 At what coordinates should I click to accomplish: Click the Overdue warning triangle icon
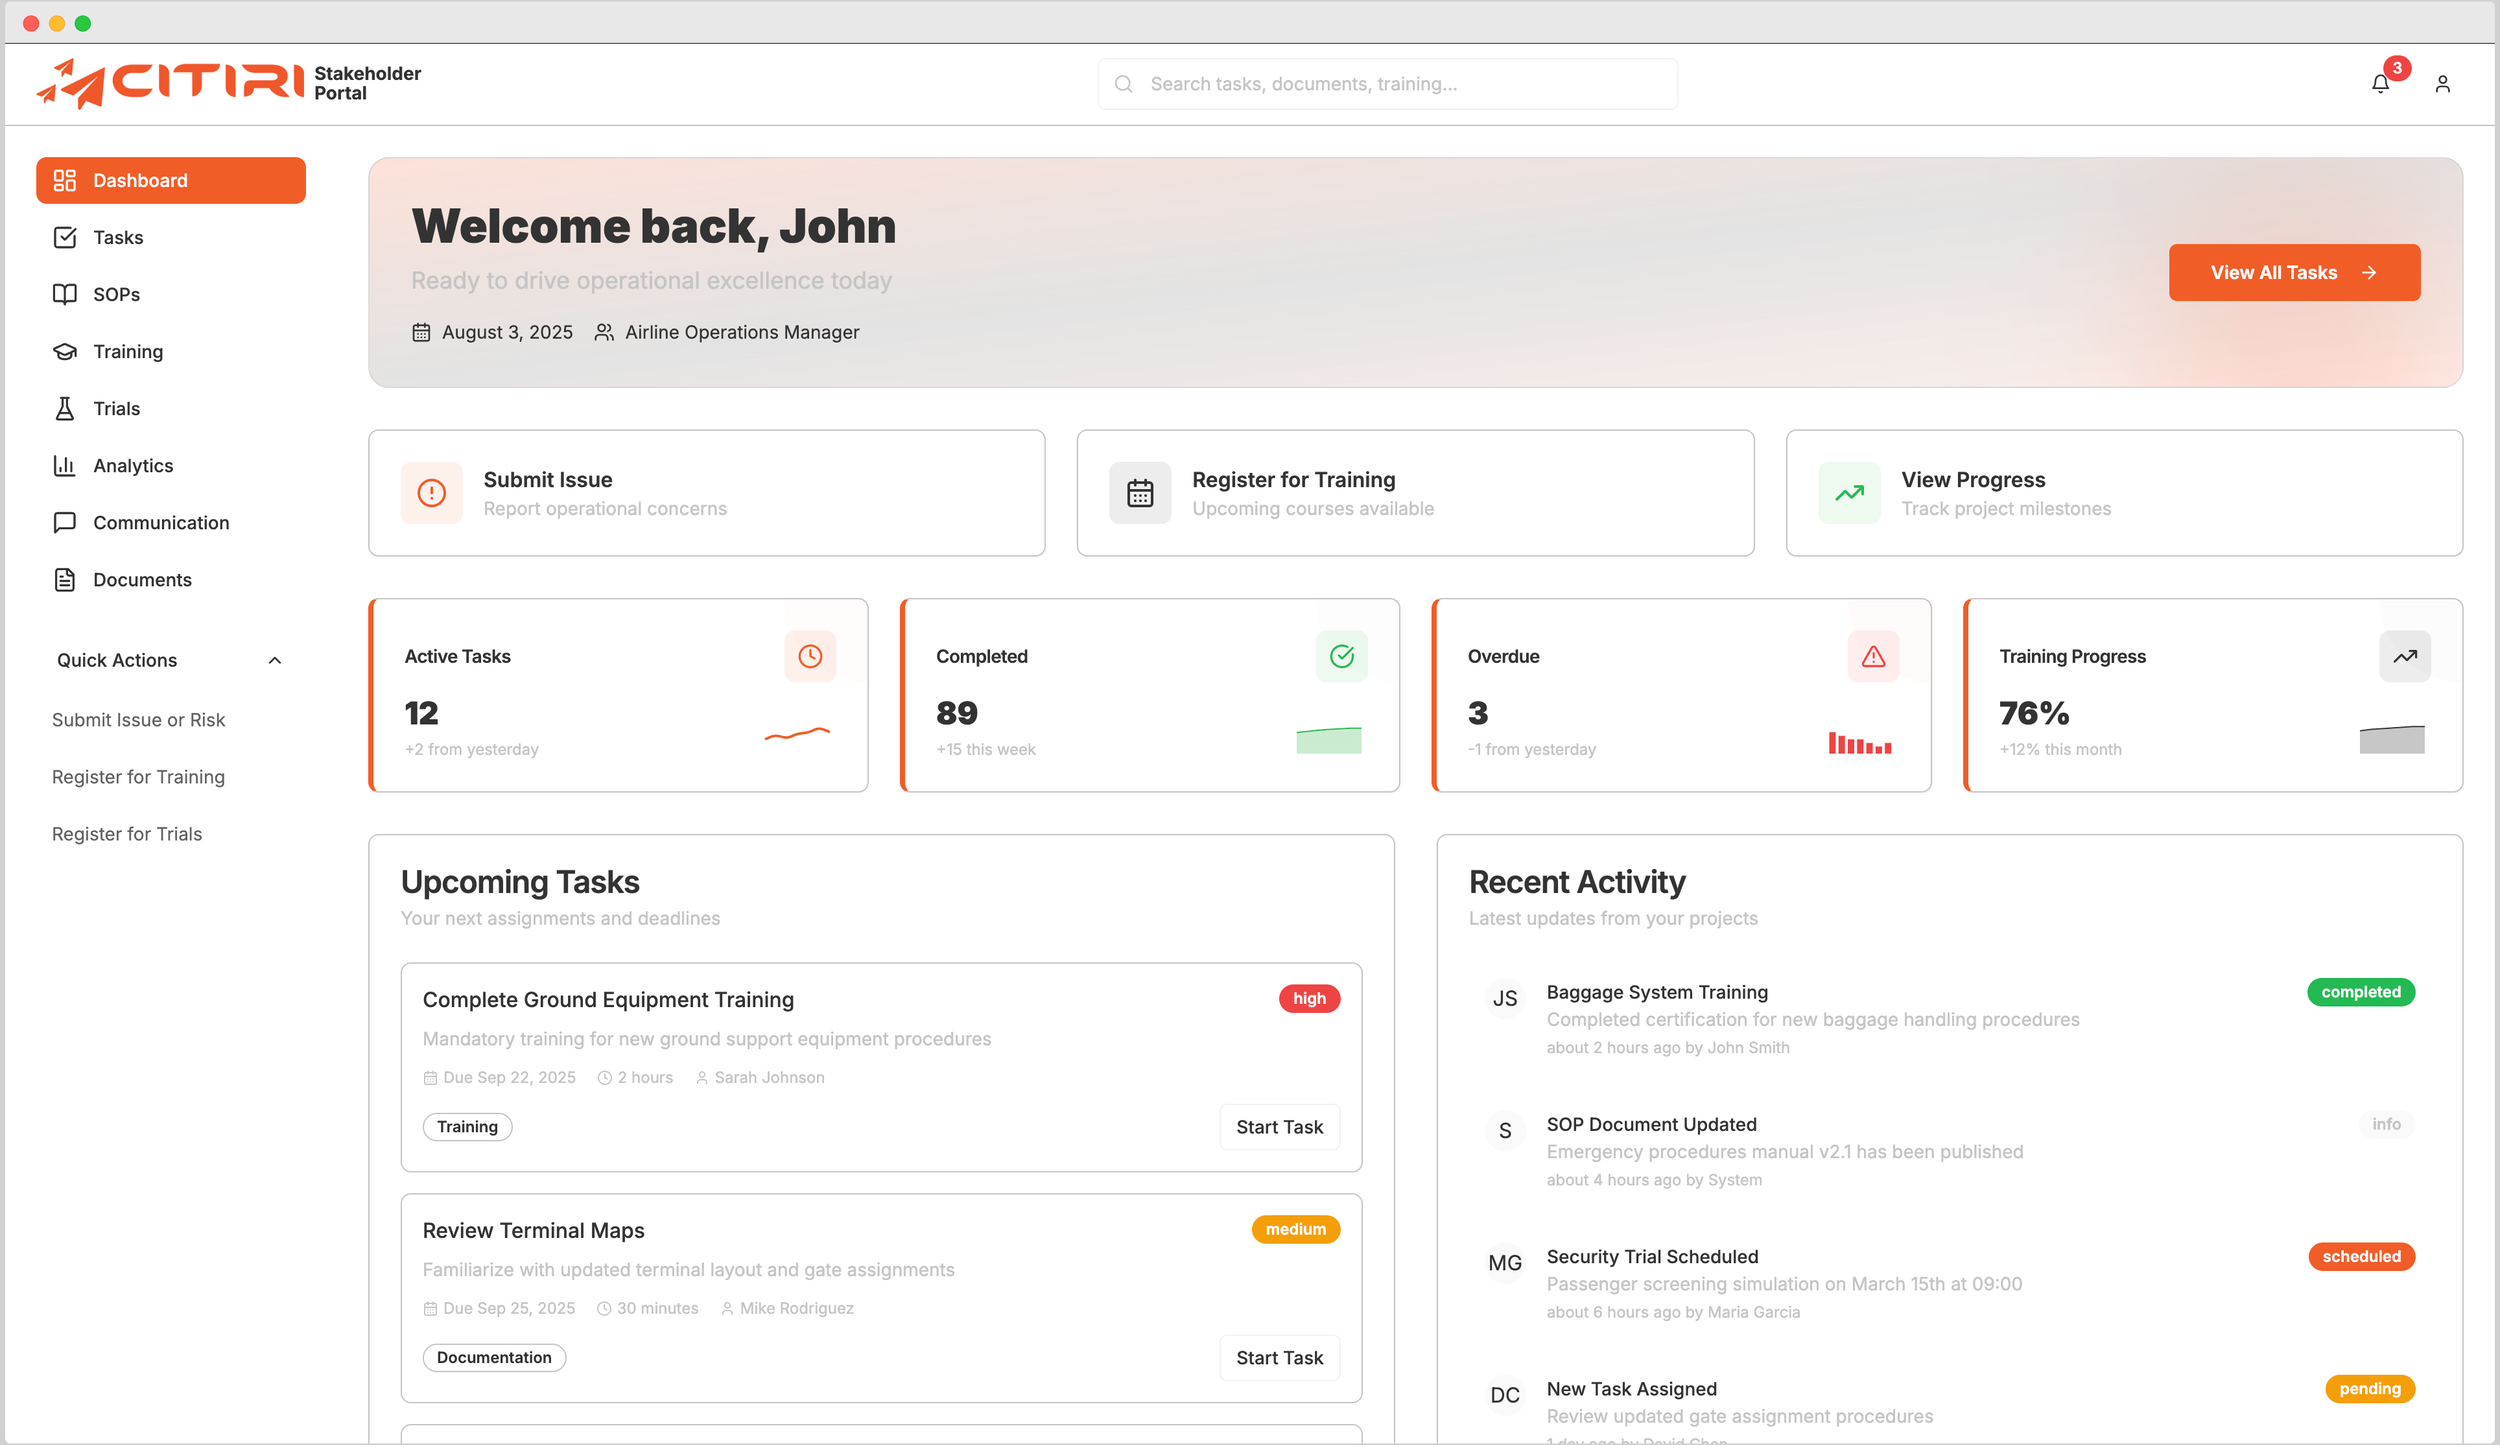coord(1873,656)
